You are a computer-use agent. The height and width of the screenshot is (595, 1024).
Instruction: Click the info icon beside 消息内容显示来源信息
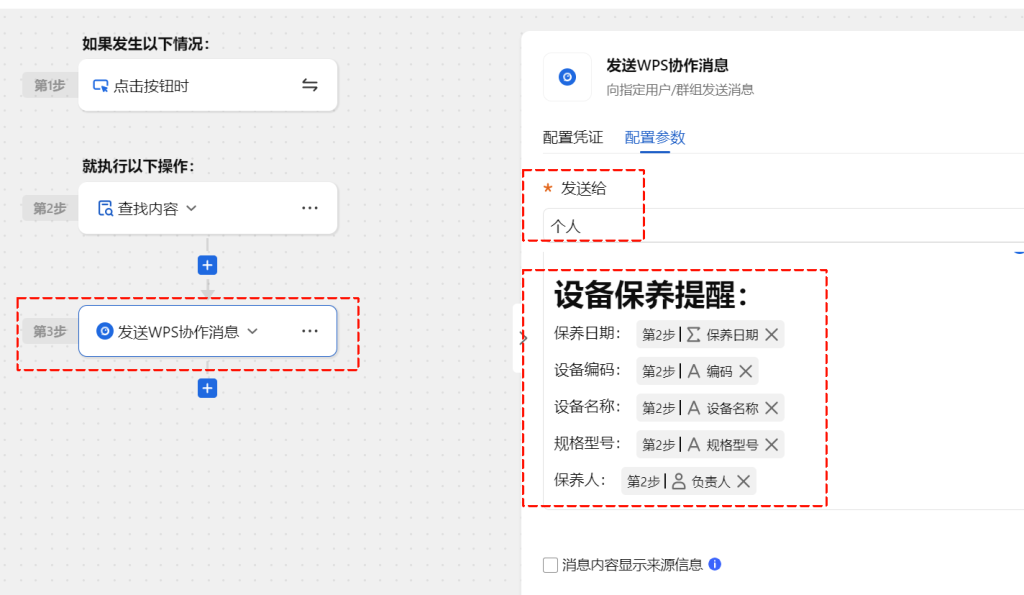coord(714,564)
